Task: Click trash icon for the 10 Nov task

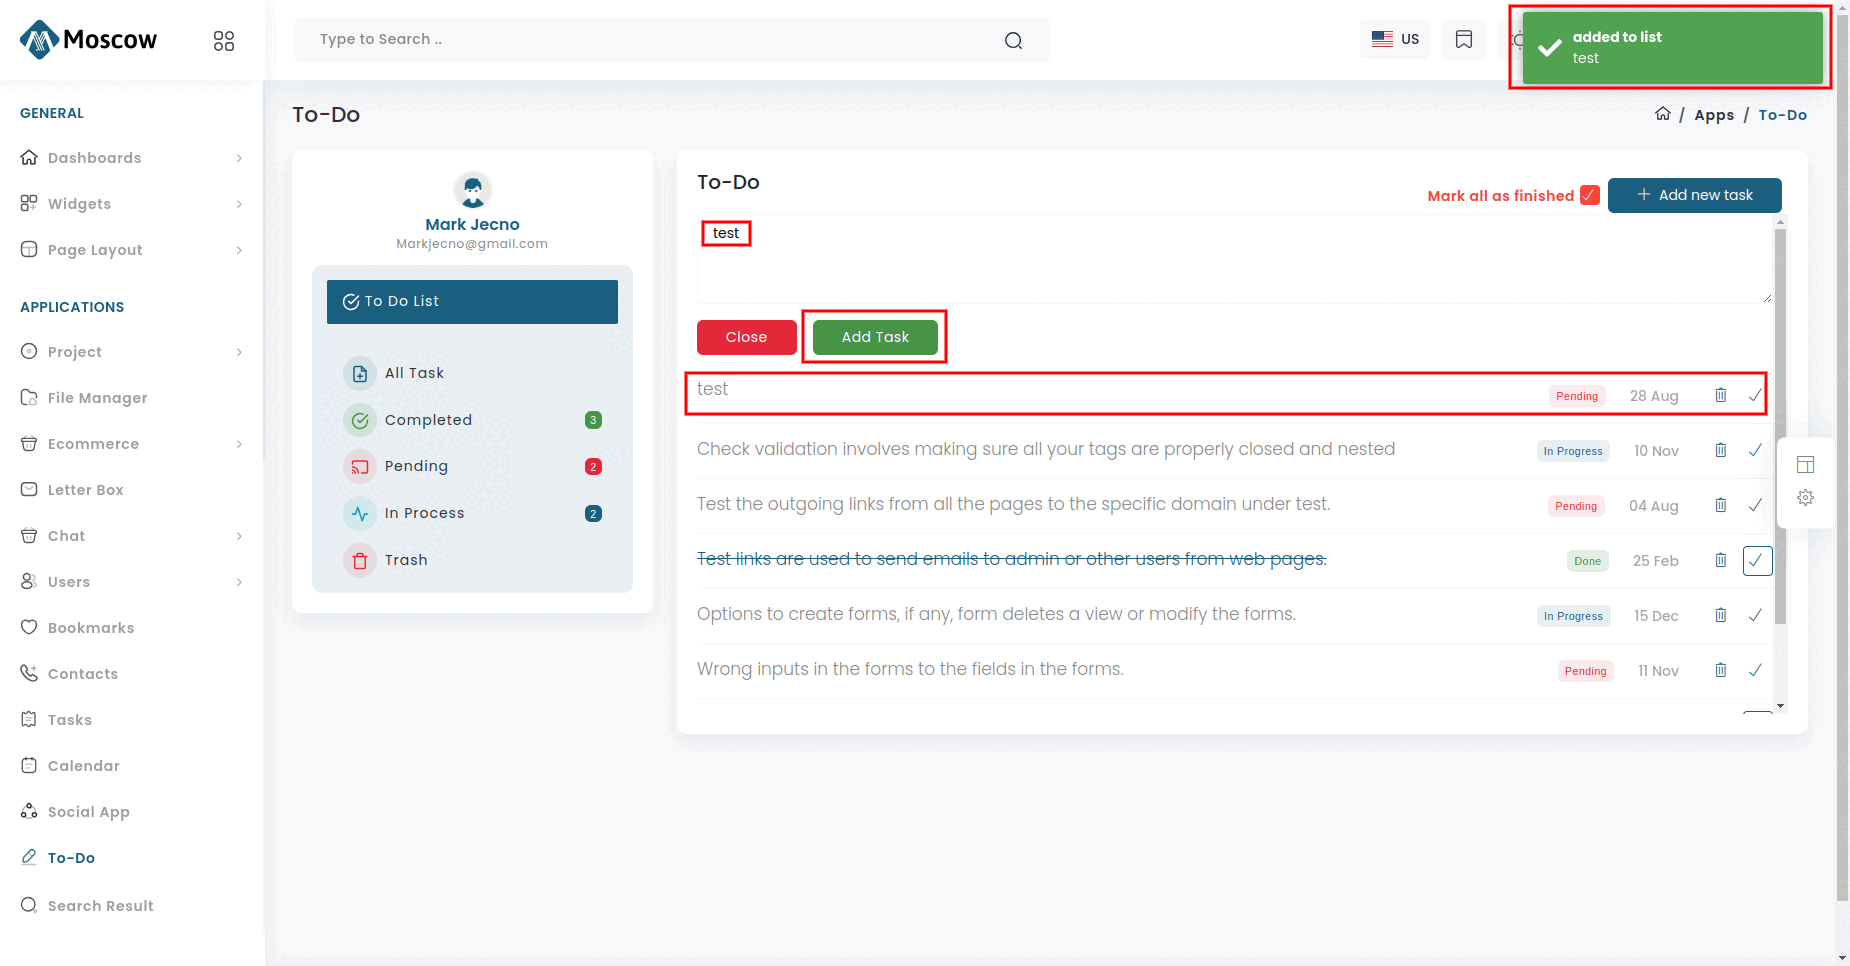Action: coord(1720,450)
